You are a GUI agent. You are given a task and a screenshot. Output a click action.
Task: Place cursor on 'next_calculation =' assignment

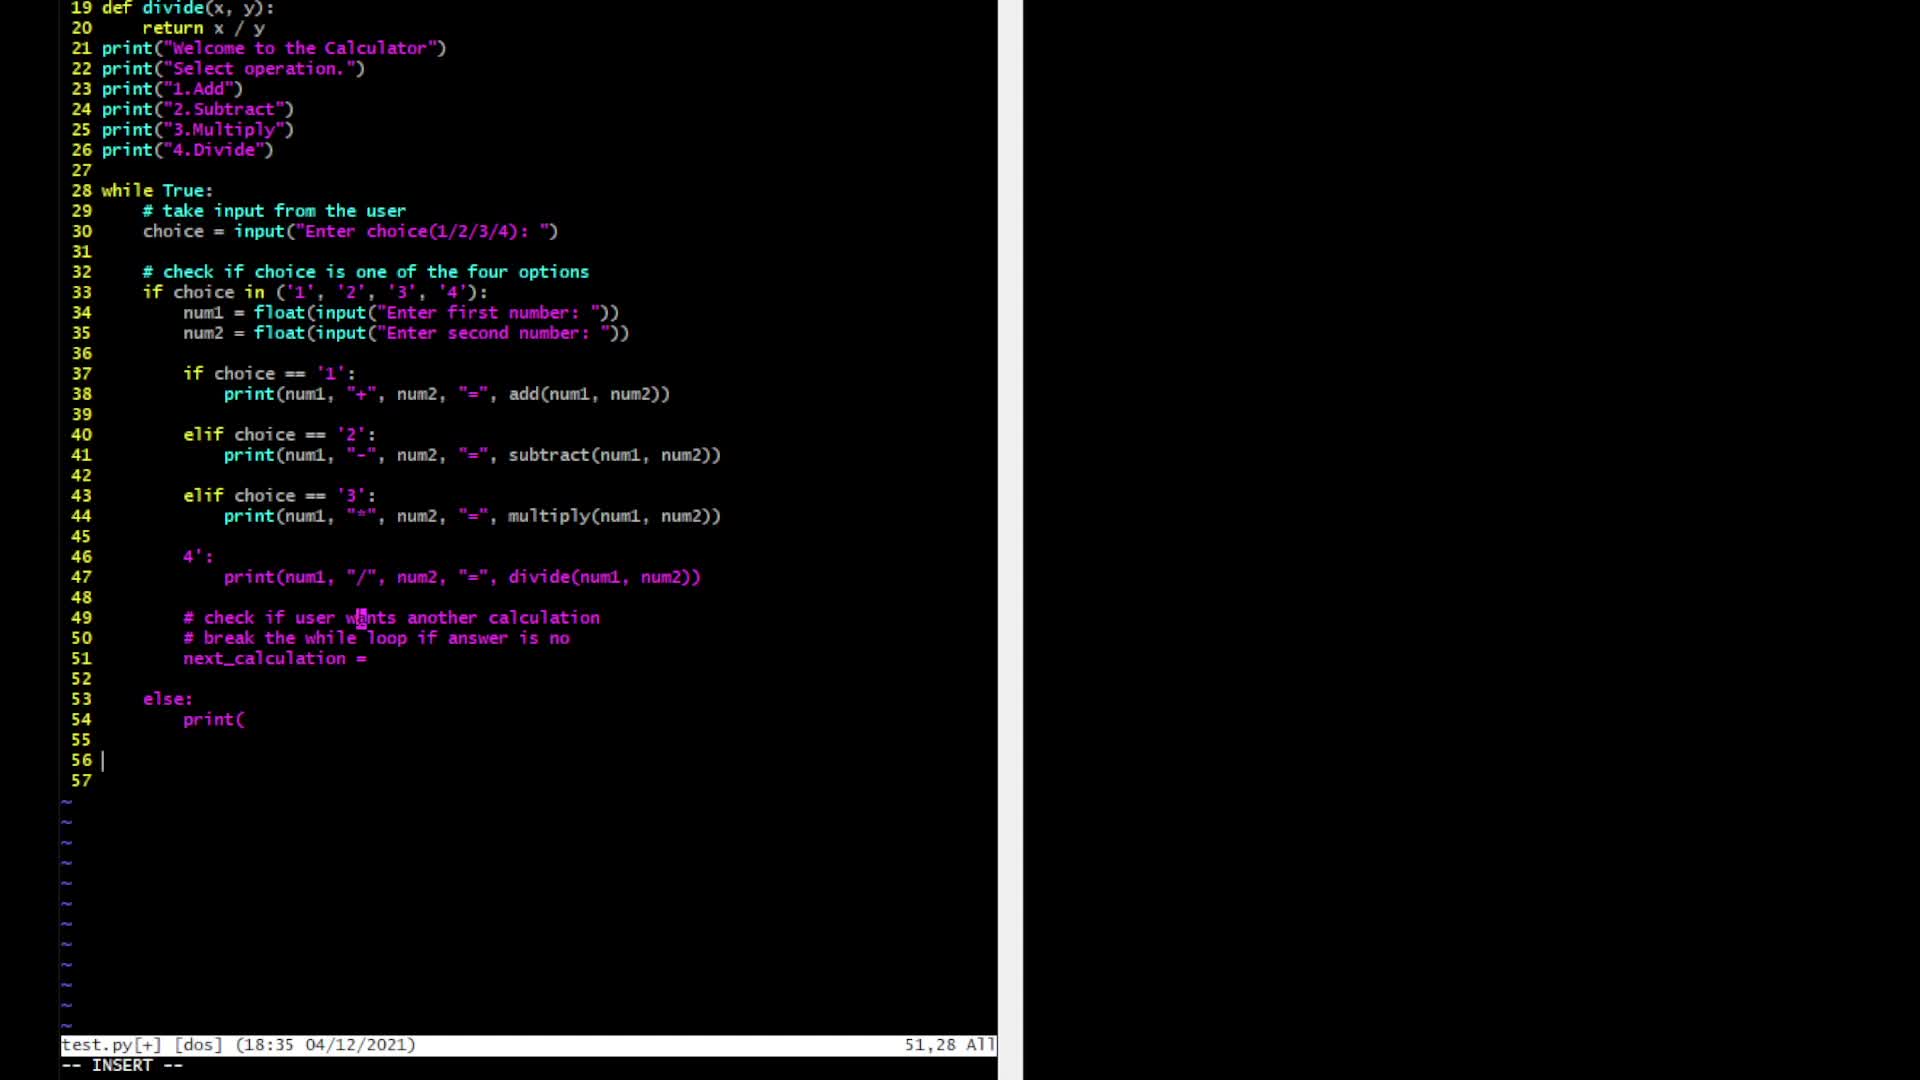[x=274, y=658]
